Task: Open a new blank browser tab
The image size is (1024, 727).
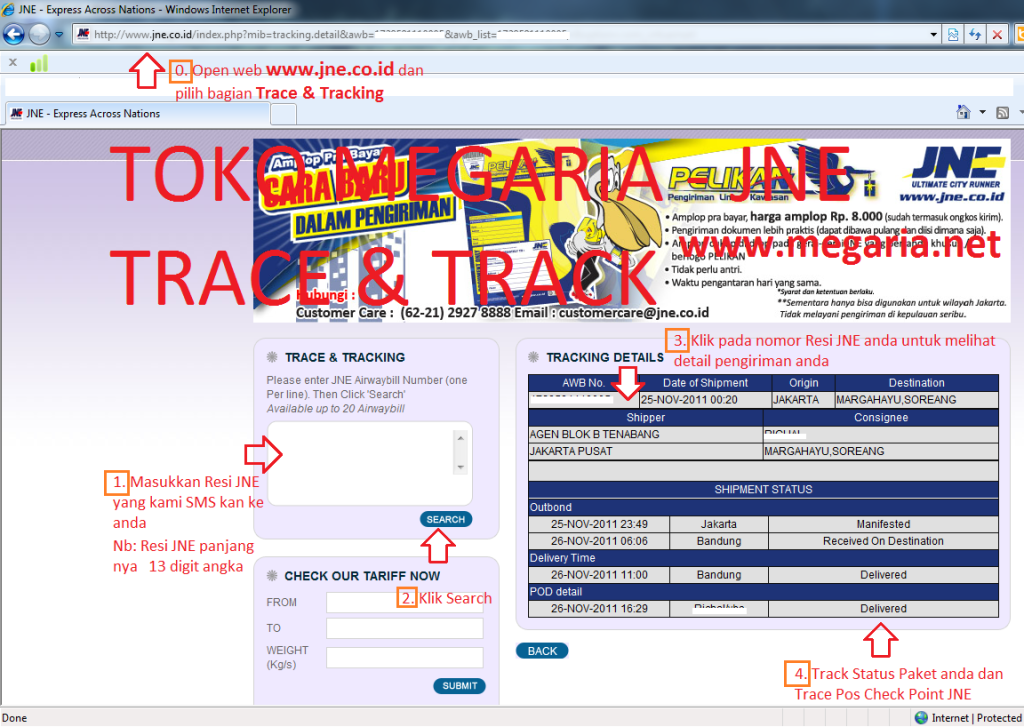Action: 283,114
